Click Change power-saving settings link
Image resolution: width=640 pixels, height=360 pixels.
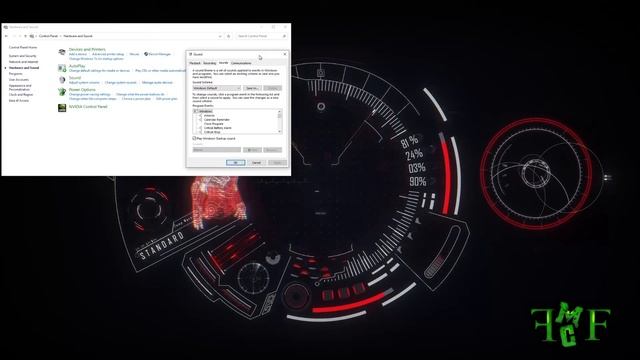click(x=90, y=94)
